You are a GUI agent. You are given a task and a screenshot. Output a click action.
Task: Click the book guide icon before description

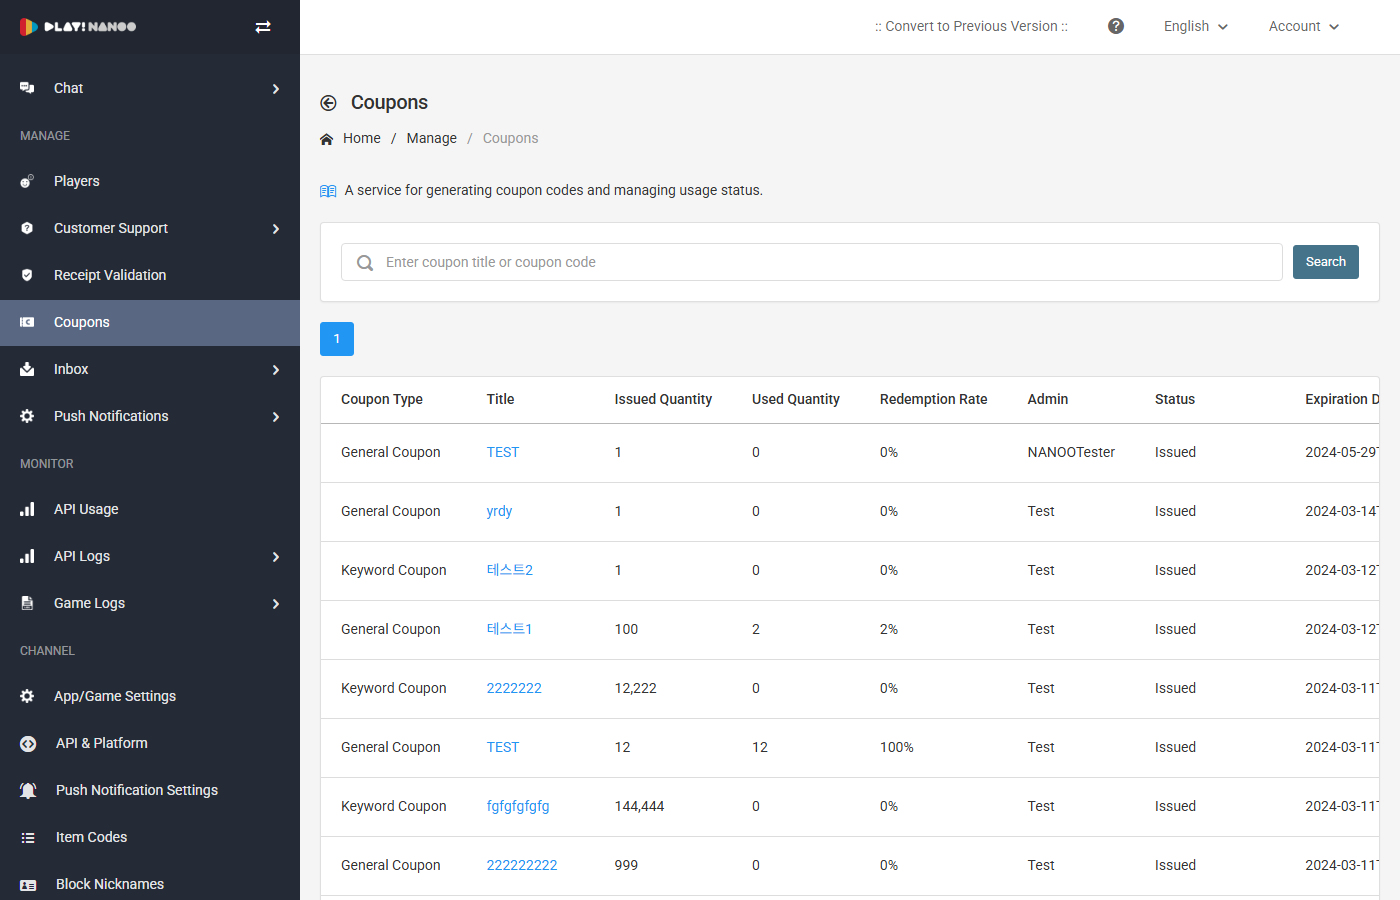(328, 191)
